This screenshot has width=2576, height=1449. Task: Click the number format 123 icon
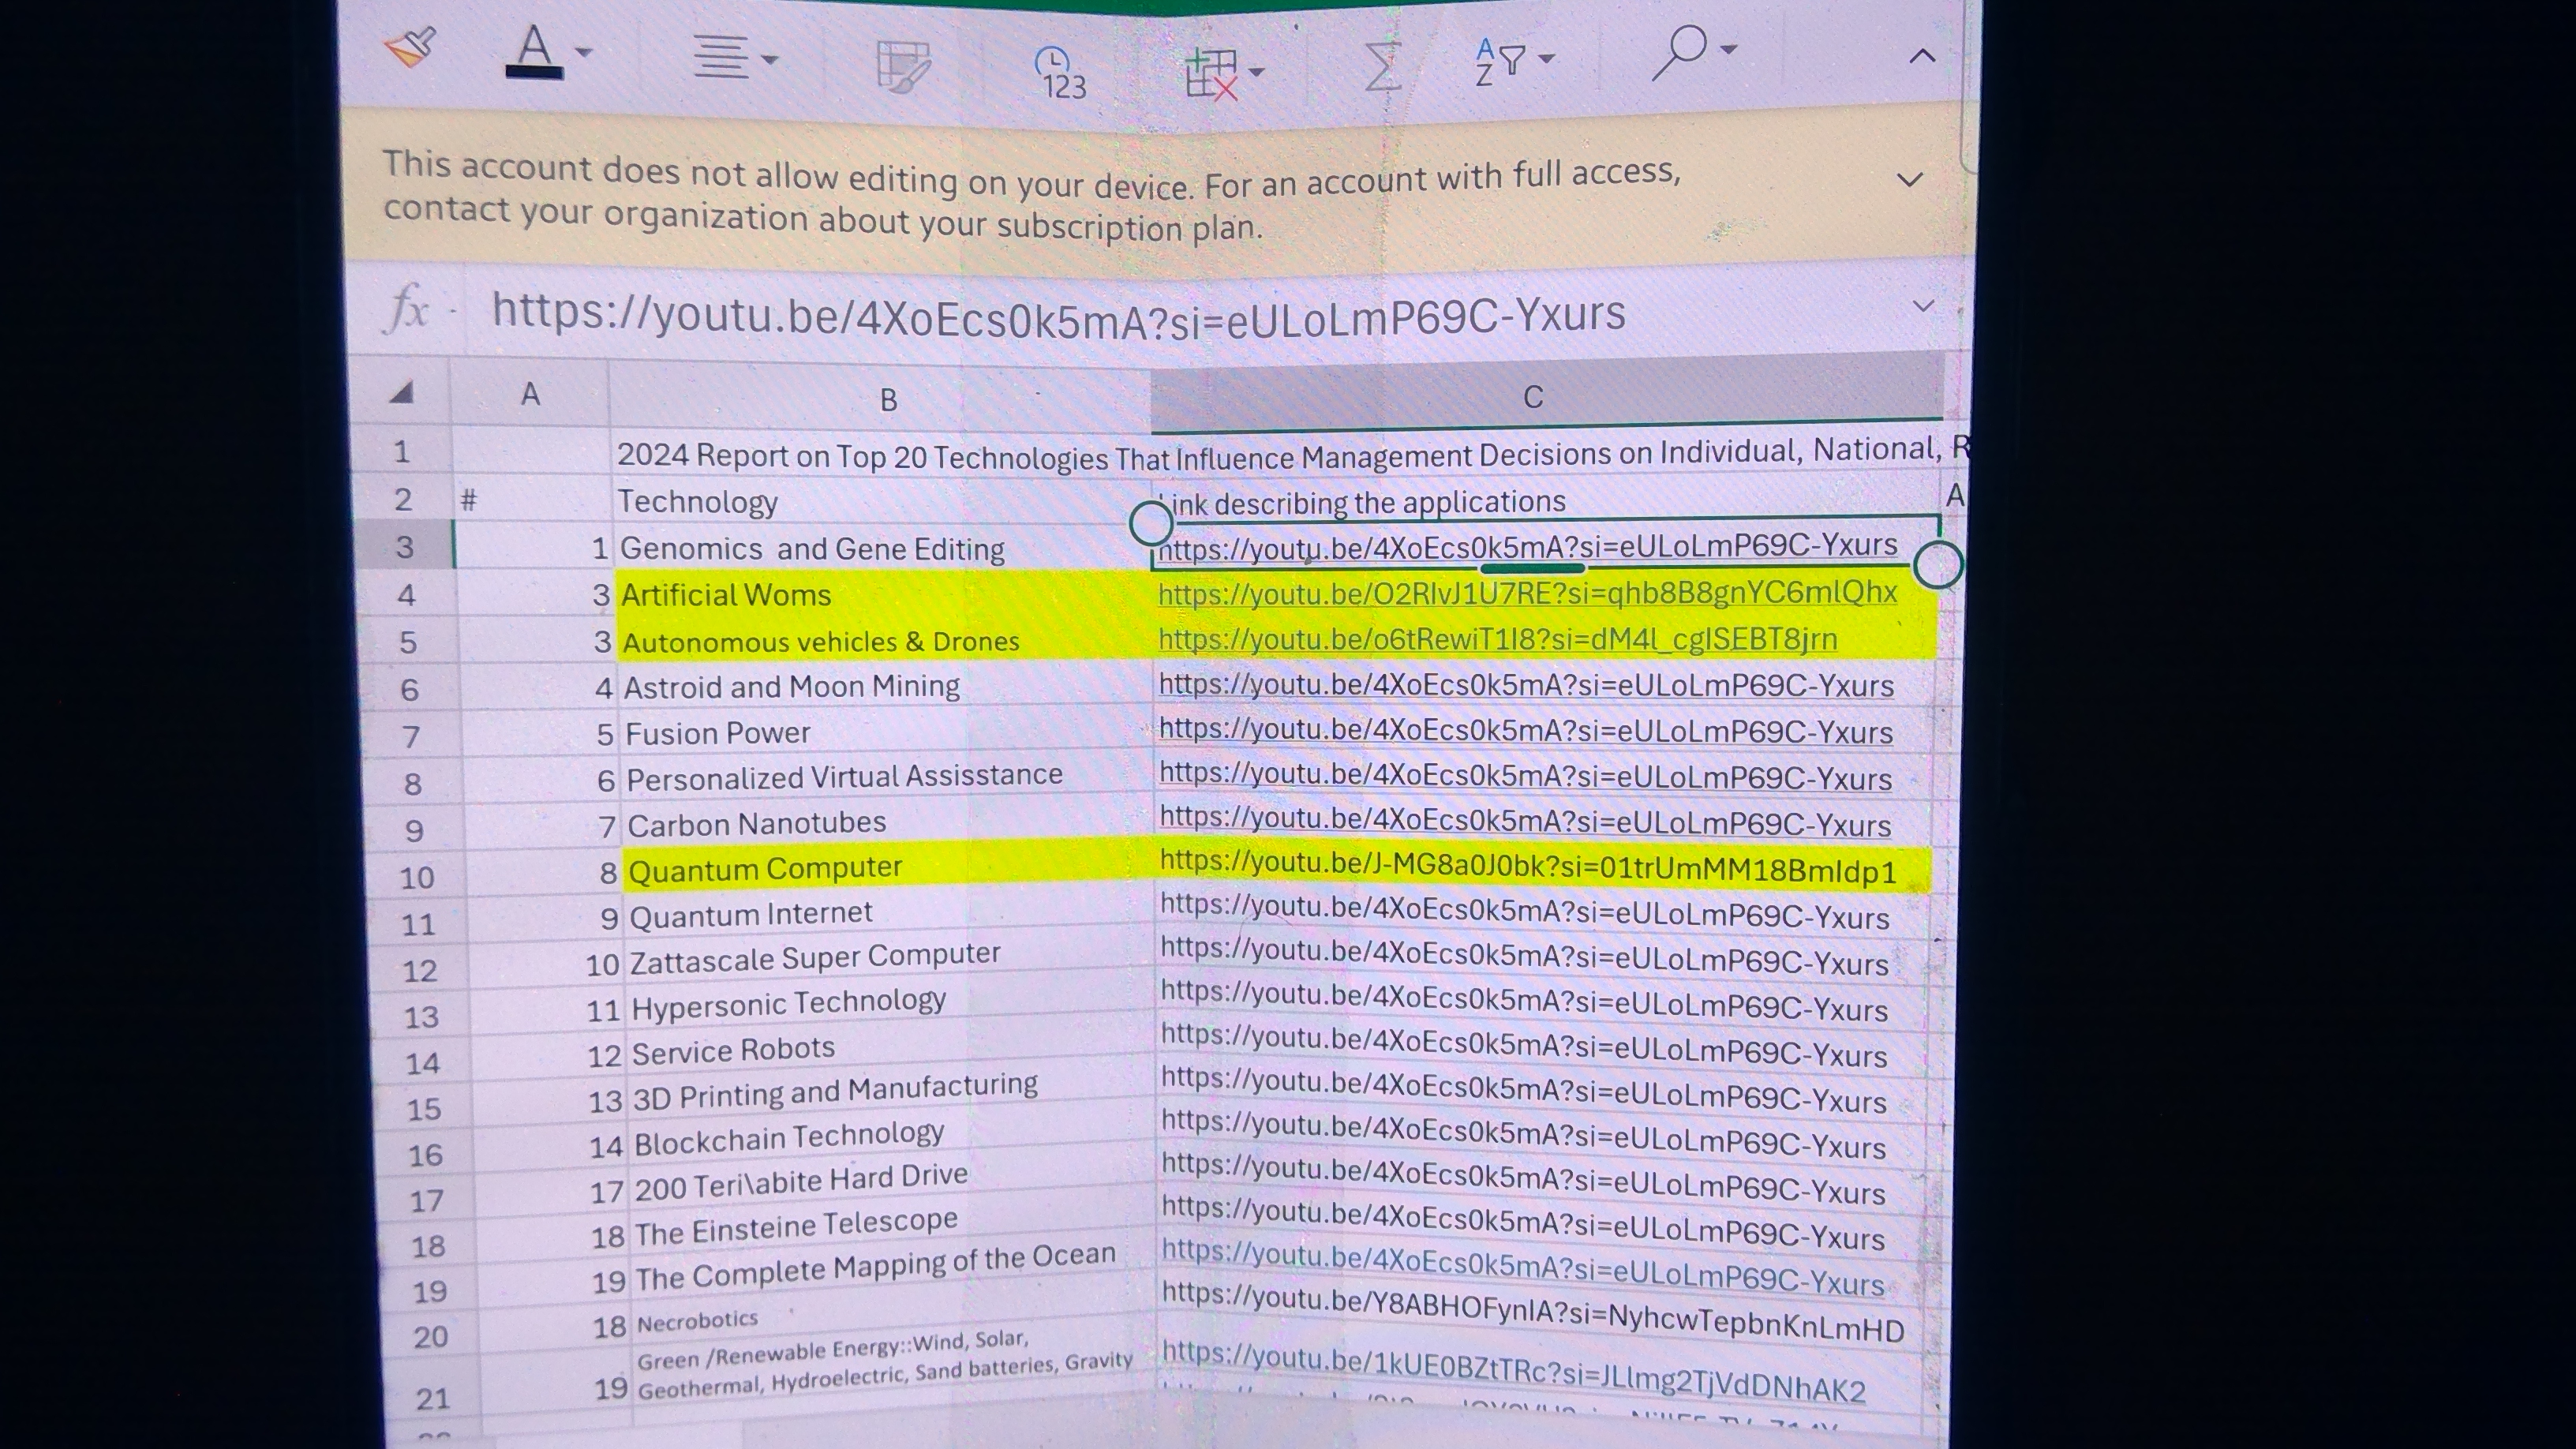[x=1060, y=73]
